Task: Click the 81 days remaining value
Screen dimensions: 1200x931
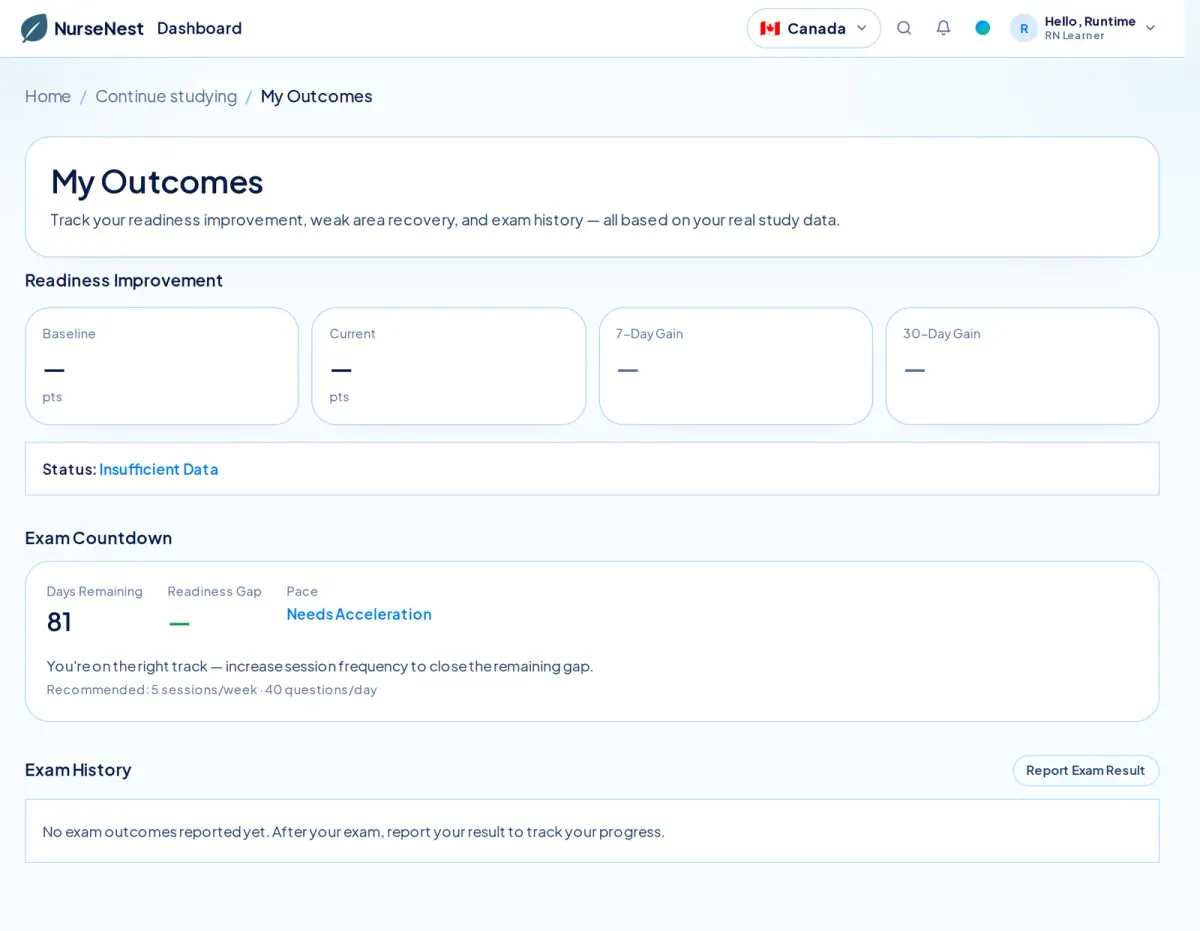Action: point(59,622)
